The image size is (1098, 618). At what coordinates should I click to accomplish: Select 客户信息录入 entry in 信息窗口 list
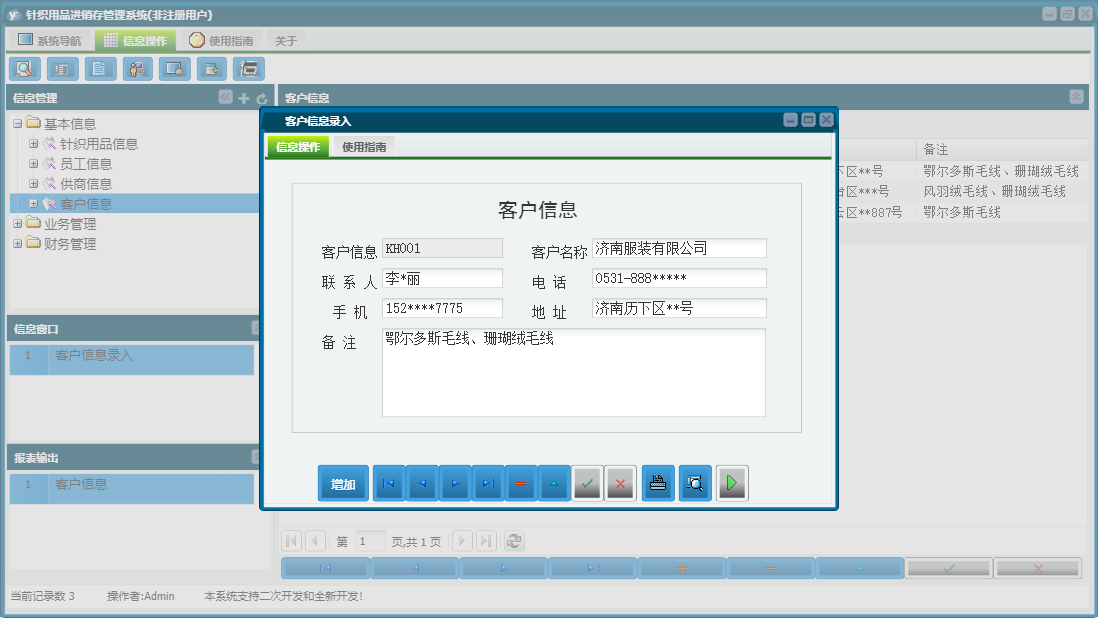pyautogui.click(x=132, y=359)
